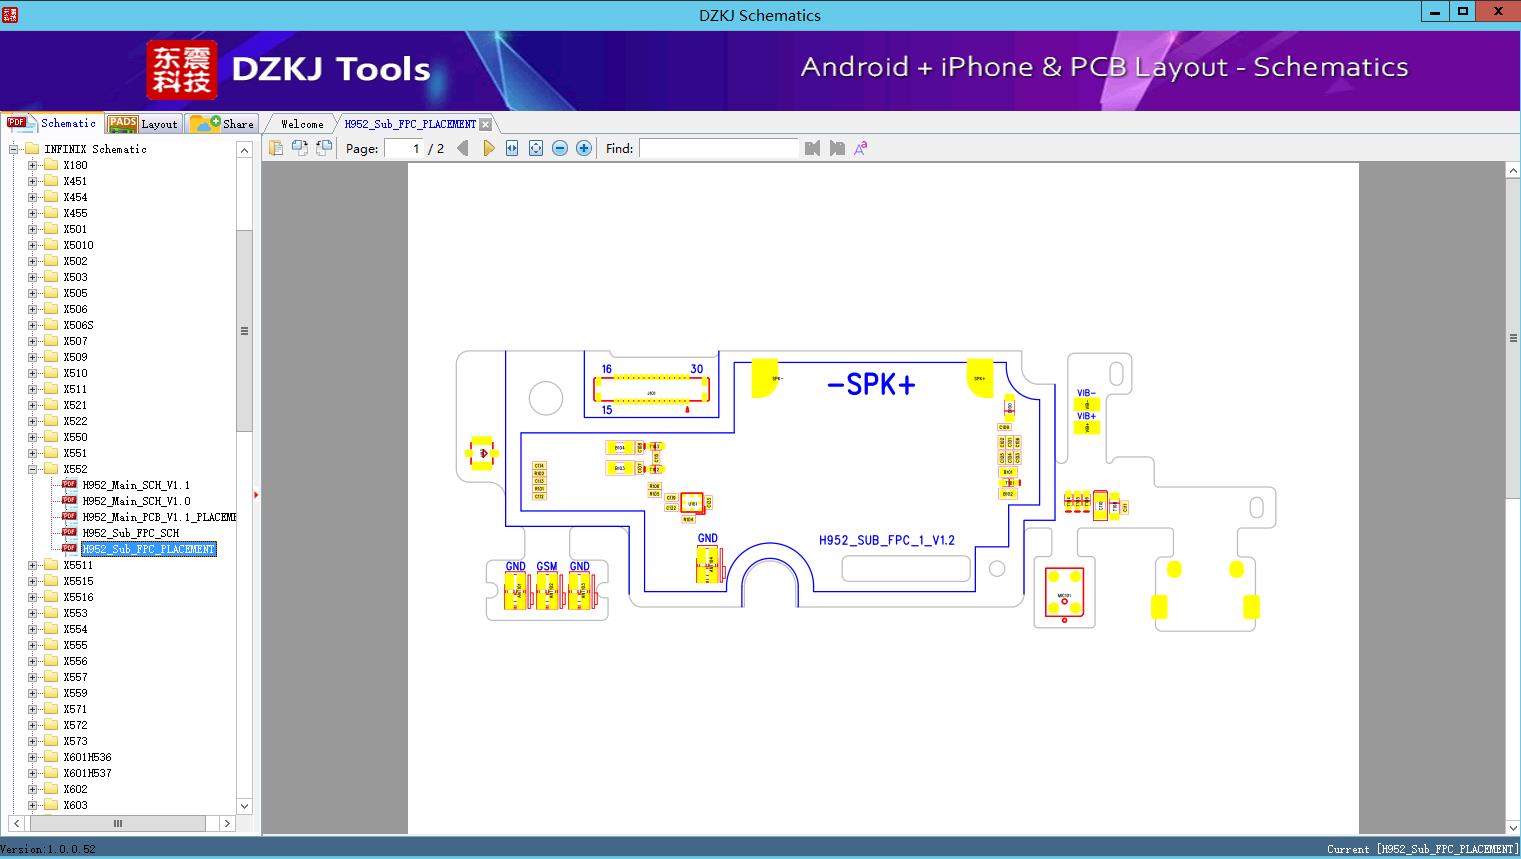
Task: Open the Layout tab
Action: click(x=143, y=124)
